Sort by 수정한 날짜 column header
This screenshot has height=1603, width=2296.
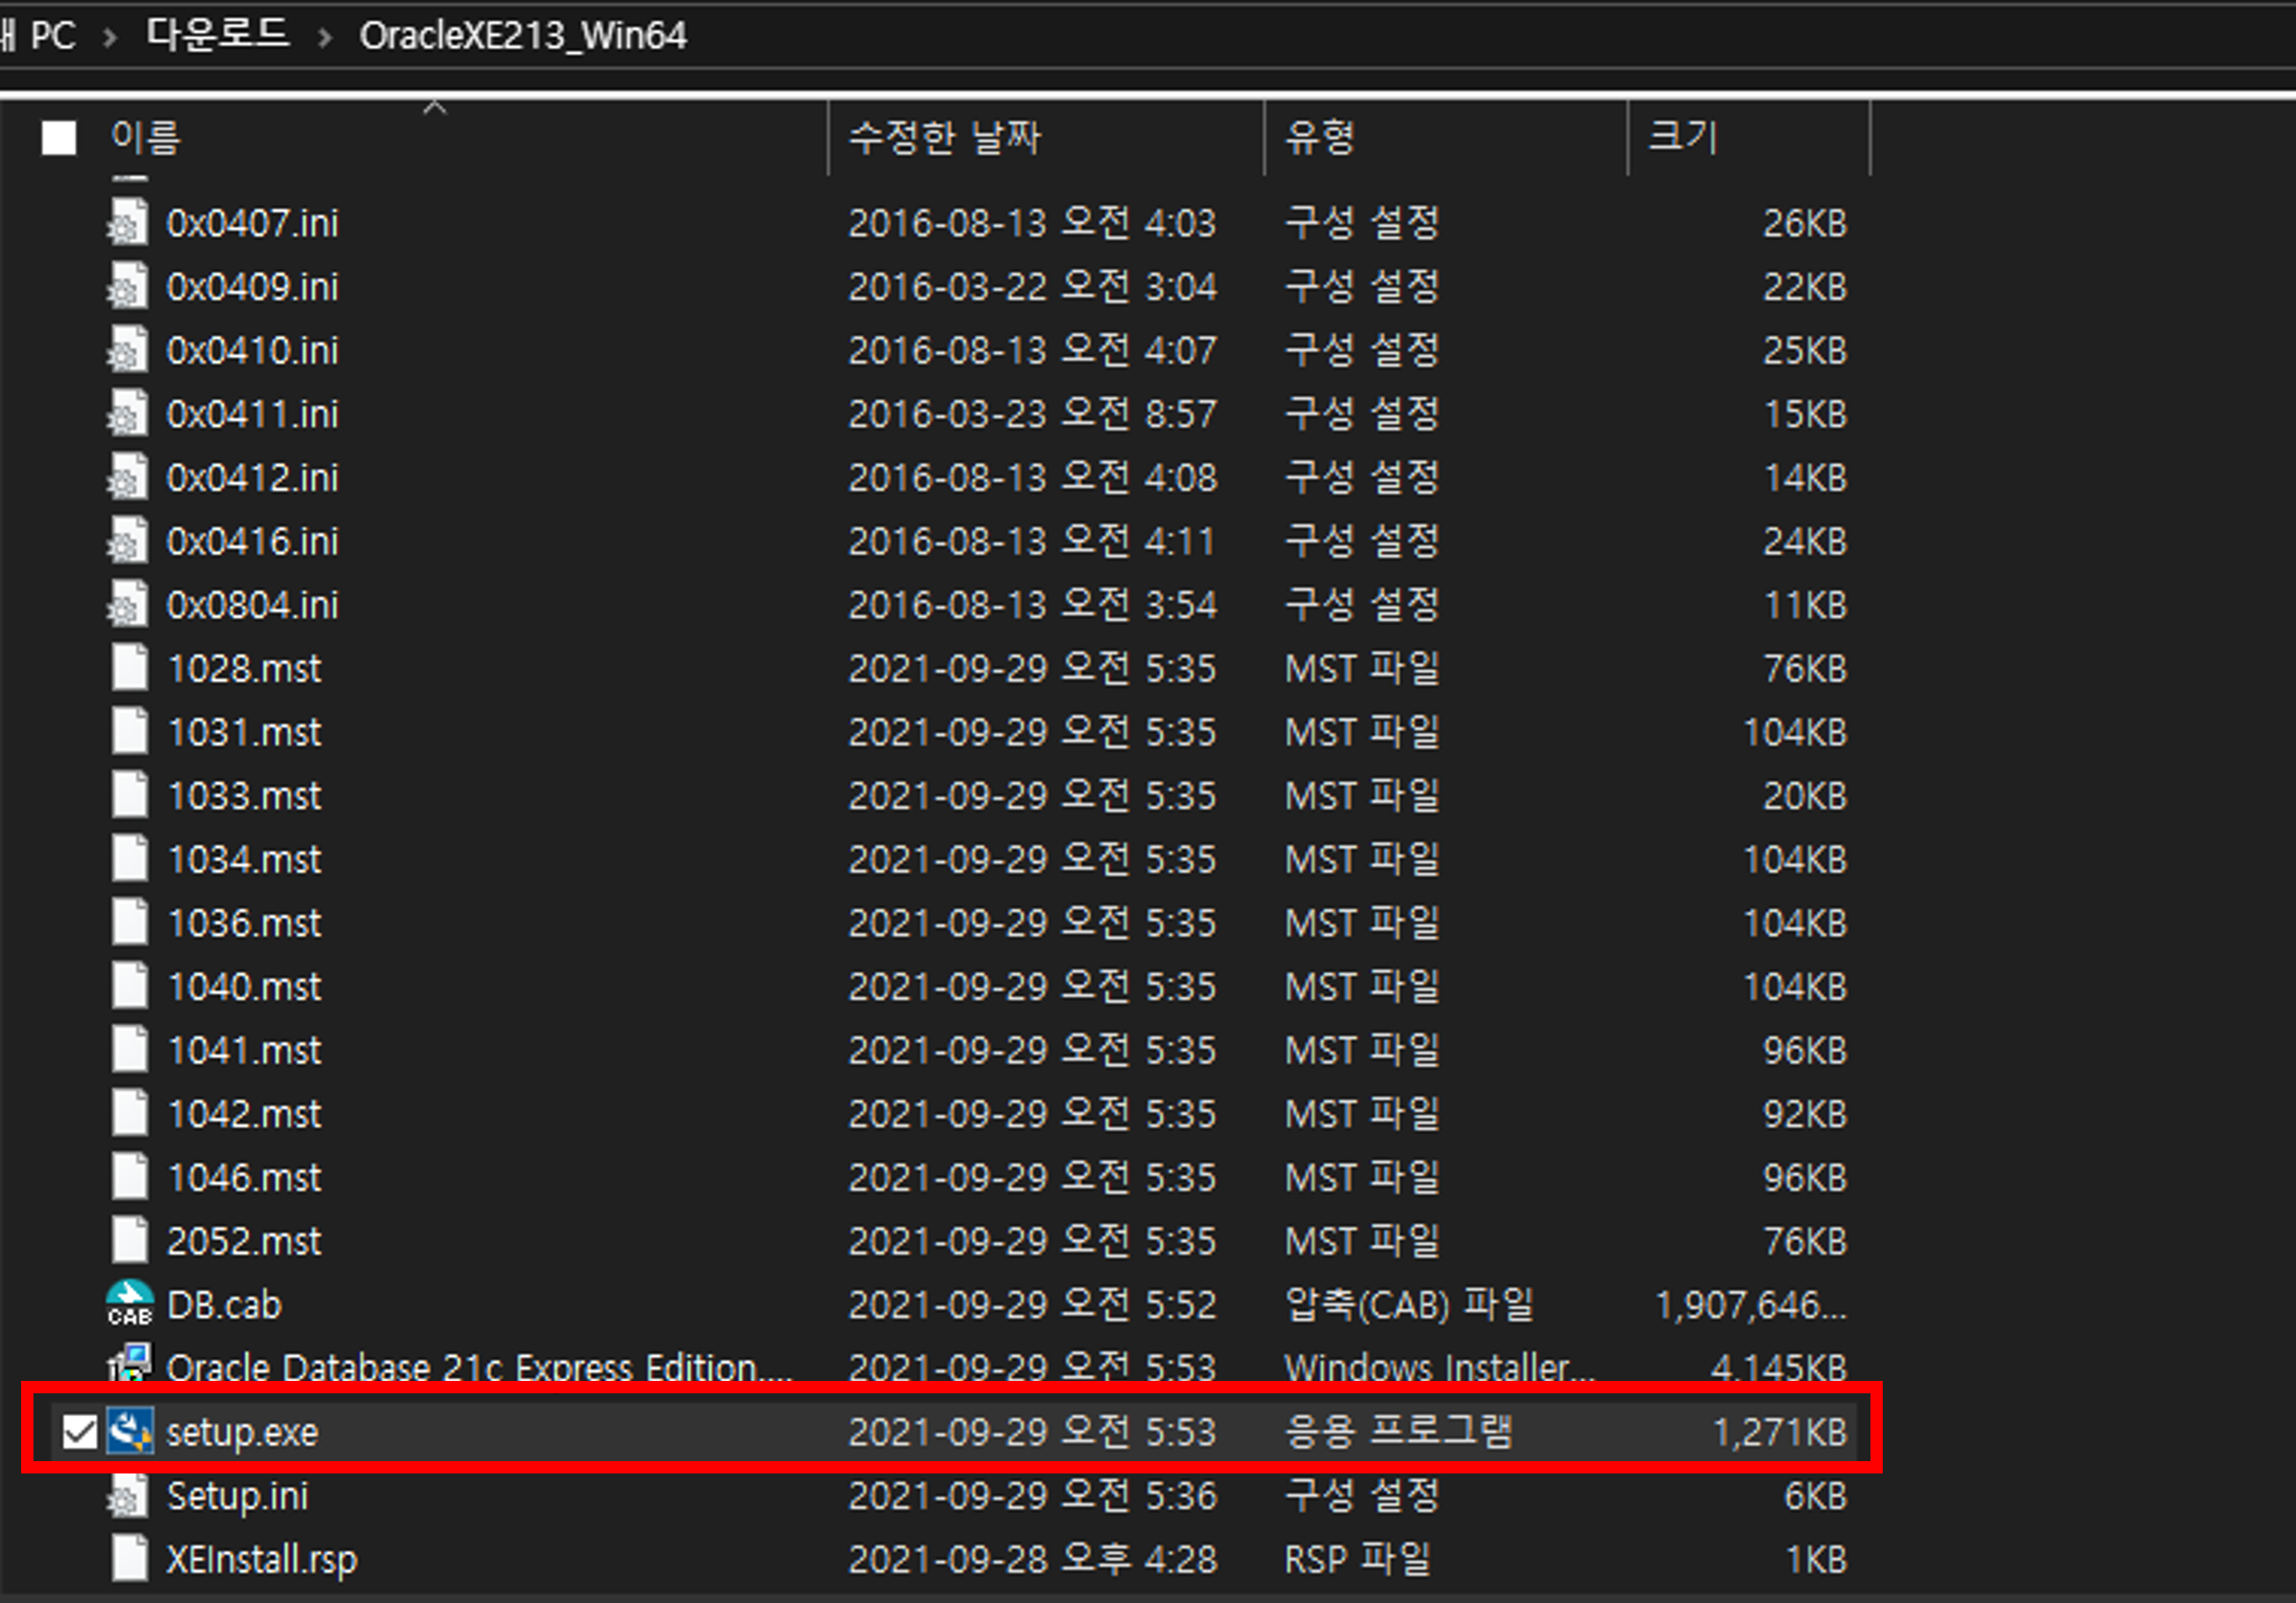[x=944, y=138]
